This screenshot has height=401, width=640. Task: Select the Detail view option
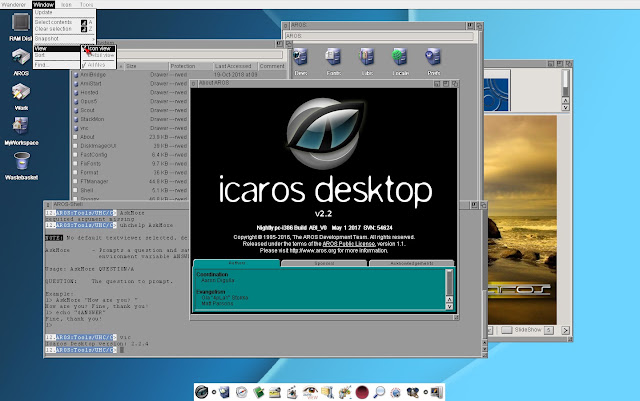[x=98, y=55]
